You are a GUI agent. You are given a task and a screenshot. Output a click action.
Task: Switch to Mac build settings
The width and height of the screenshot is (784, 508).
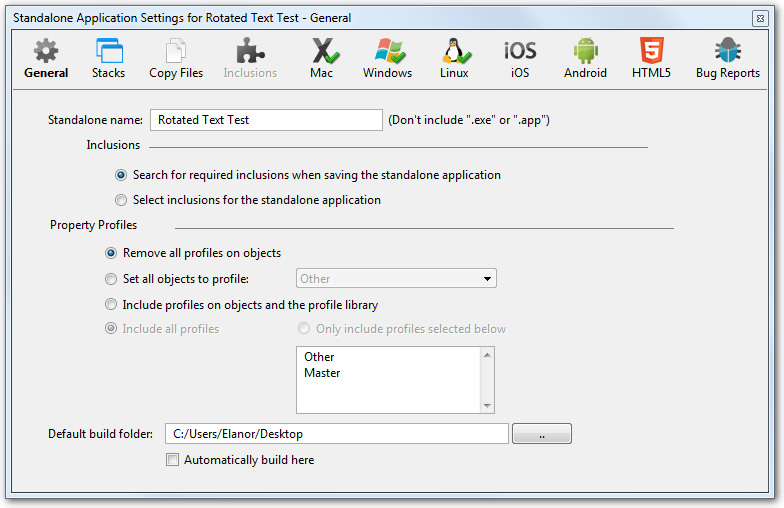(x=322, y=58)
